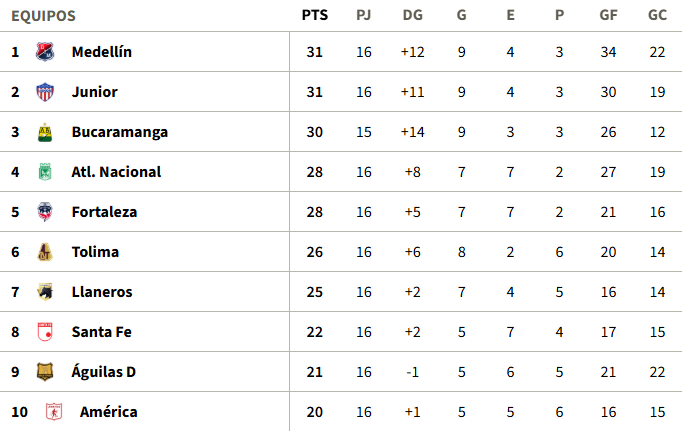Viewport: 682px width, 431px height.
Task: Sort table by PTS column header
Action: 314,16
